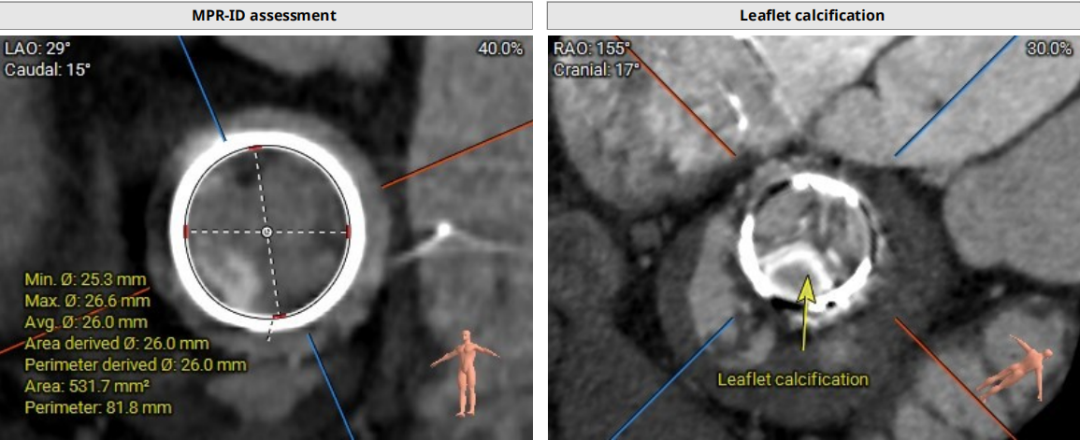
Task: Grab the left red handle of the ellipse
Action: coord(186,231)
